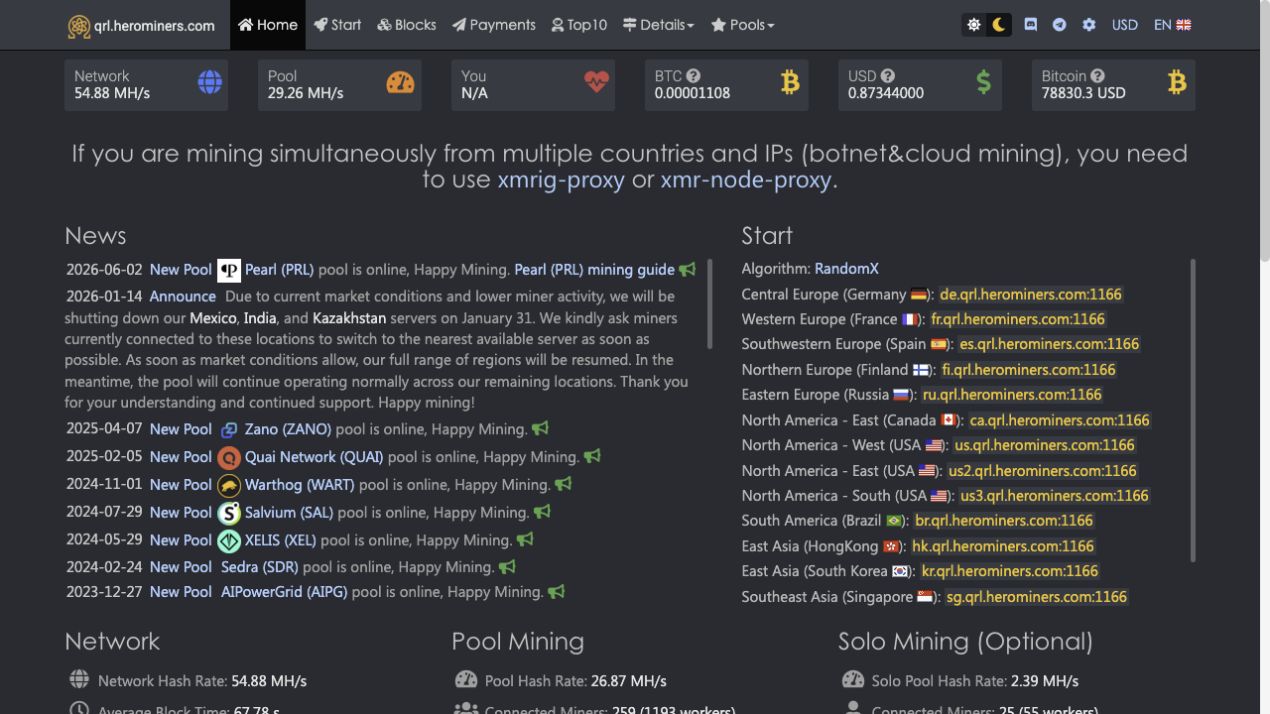This screenshot has height=714, width=1270.
Task: Click the Pearl coin logo icon
Action: pyautogui.click(x=229, y=270)
